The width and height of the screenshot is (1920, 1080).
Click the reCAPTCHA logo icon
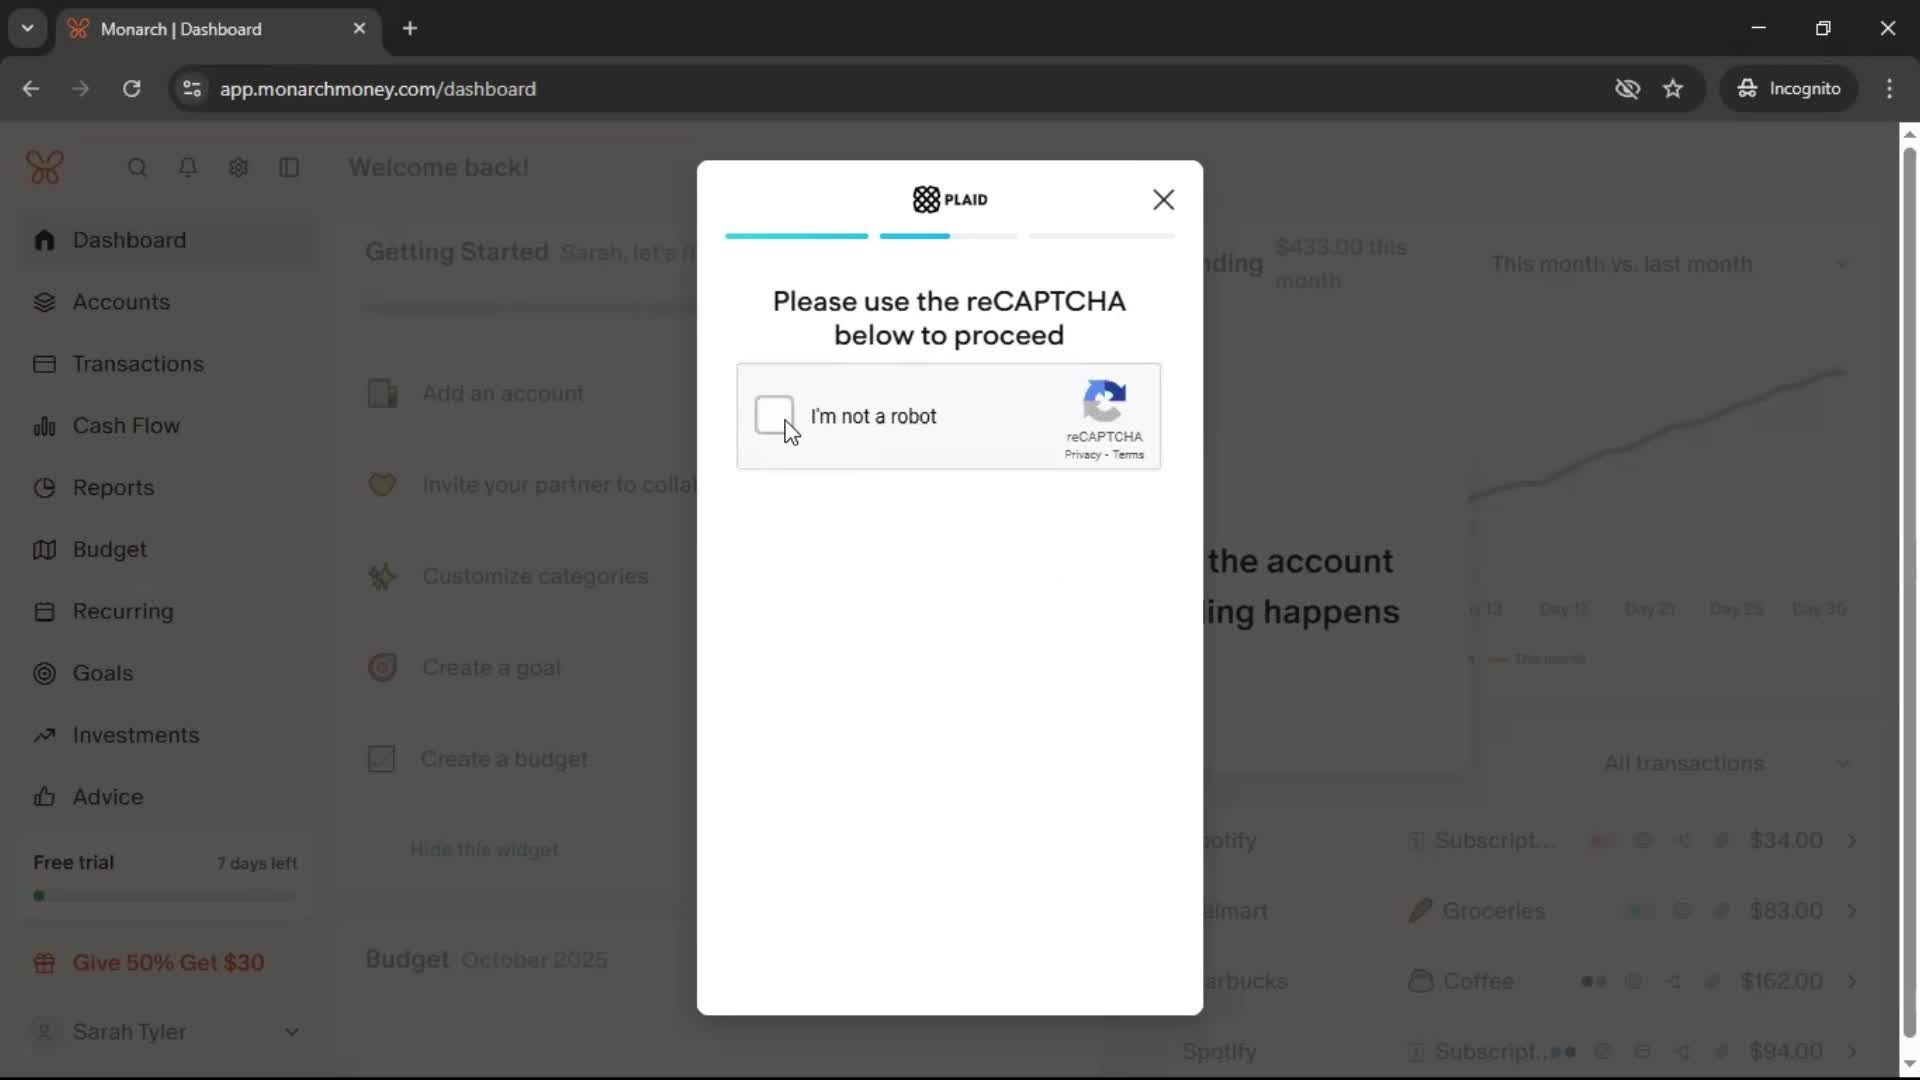[1104, 401]
